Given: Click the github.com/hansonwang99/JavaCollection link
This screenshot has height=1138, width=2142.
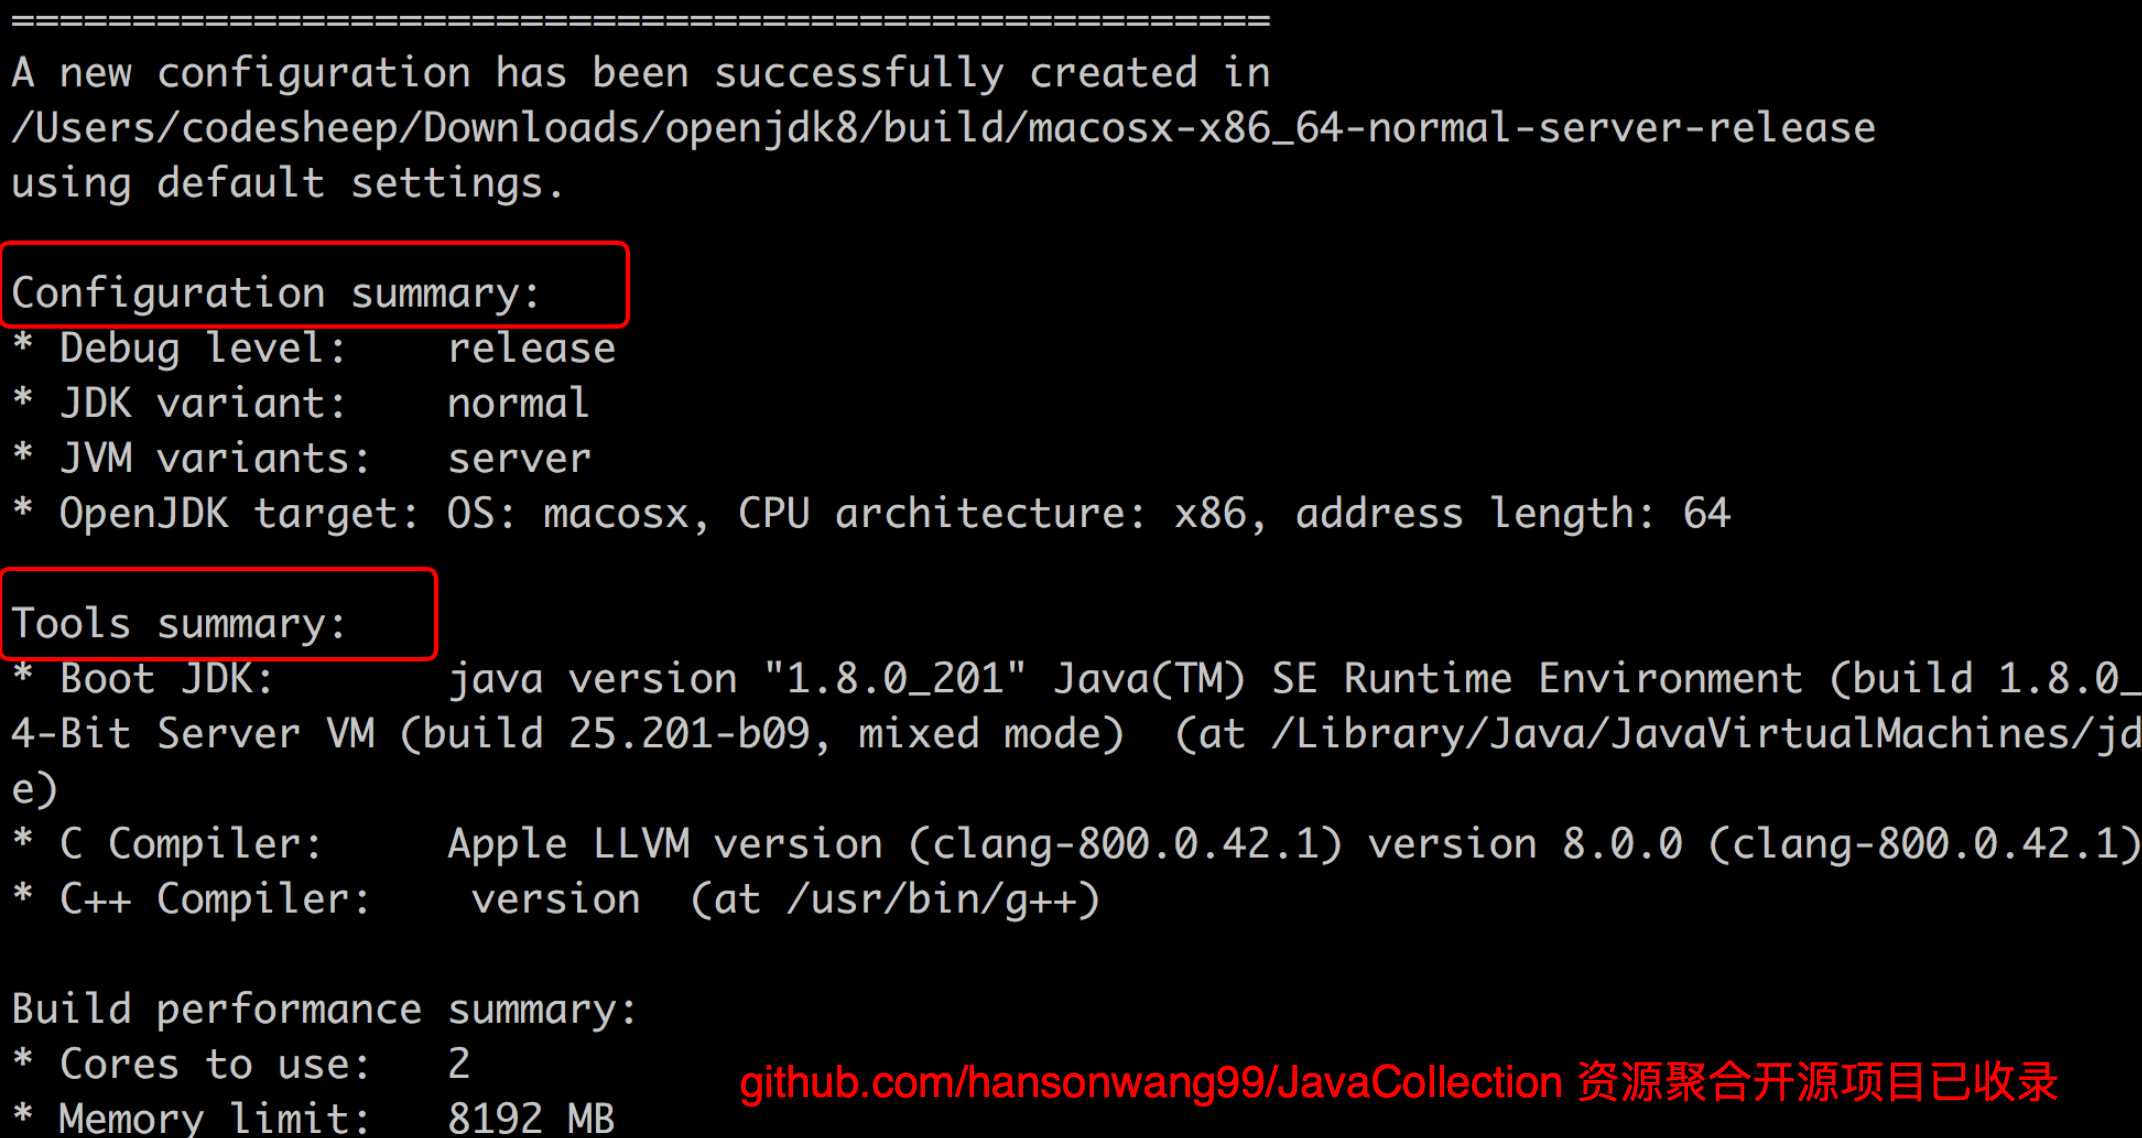Looking at the screenshot, I should [x=1150, y=1083].
